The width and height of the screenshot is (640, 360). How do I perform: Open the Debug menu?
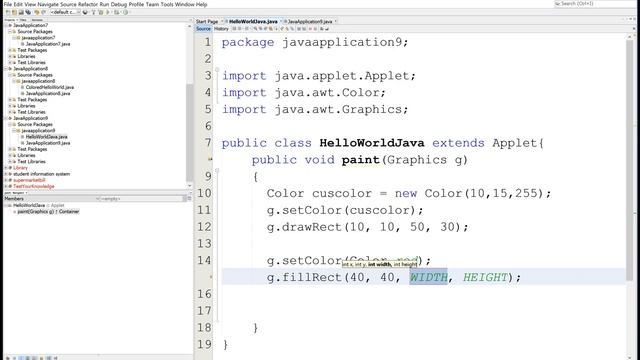pyautogui.click(x=119, y=4)
